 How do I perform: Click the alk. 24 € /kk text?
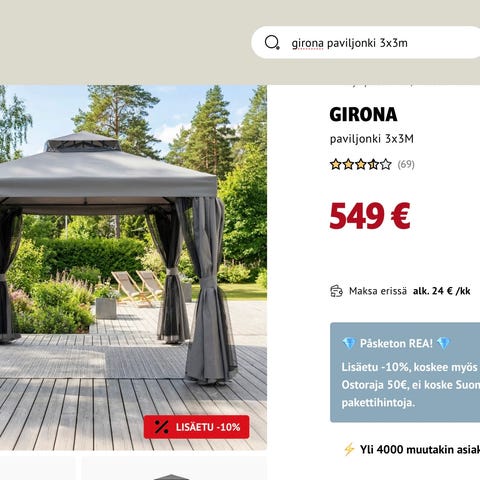(442, 291)
